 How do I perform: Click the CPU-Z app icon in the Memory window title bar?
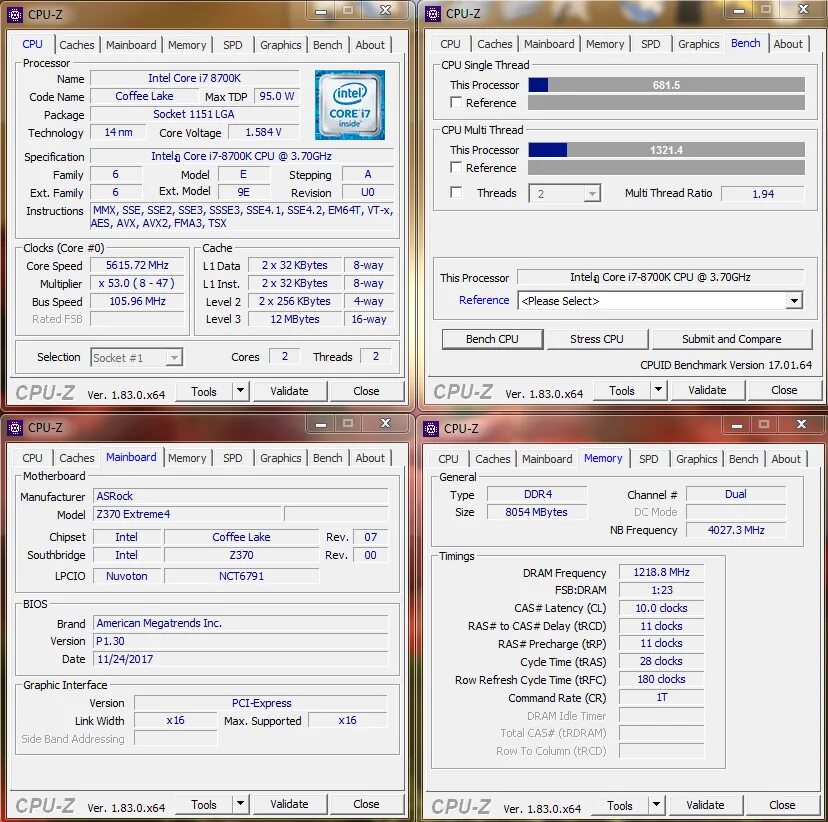[x=431, y=429]
